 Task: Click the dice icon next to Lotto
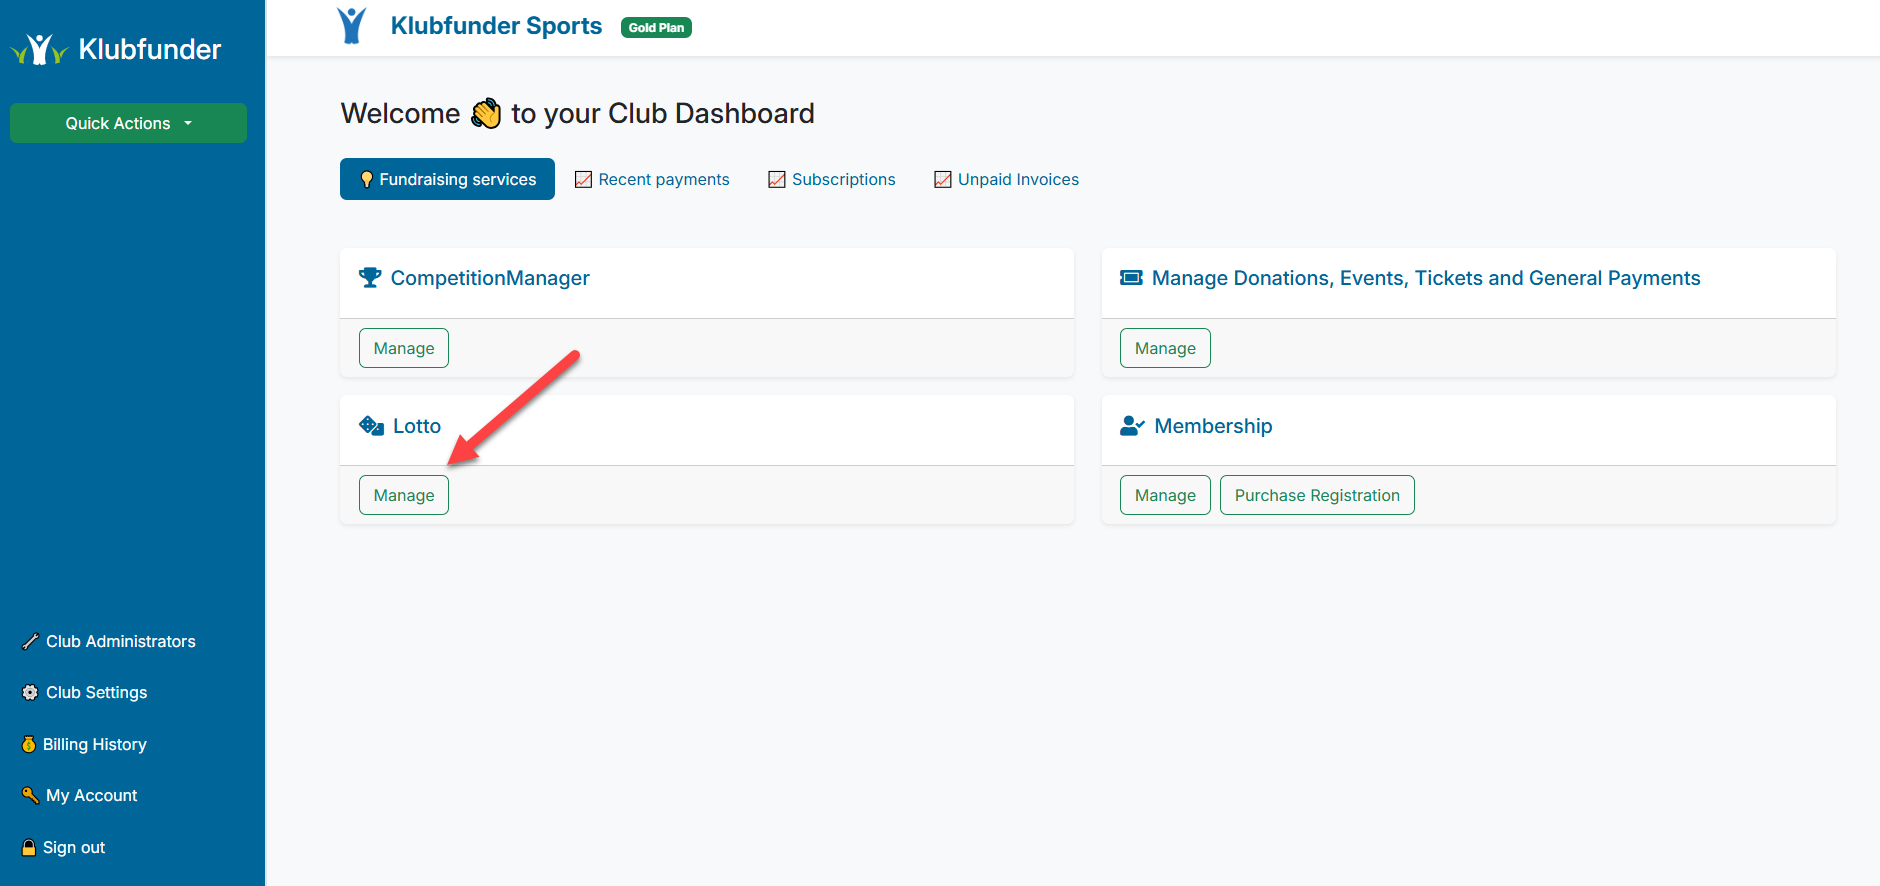[x=371, y=426]
